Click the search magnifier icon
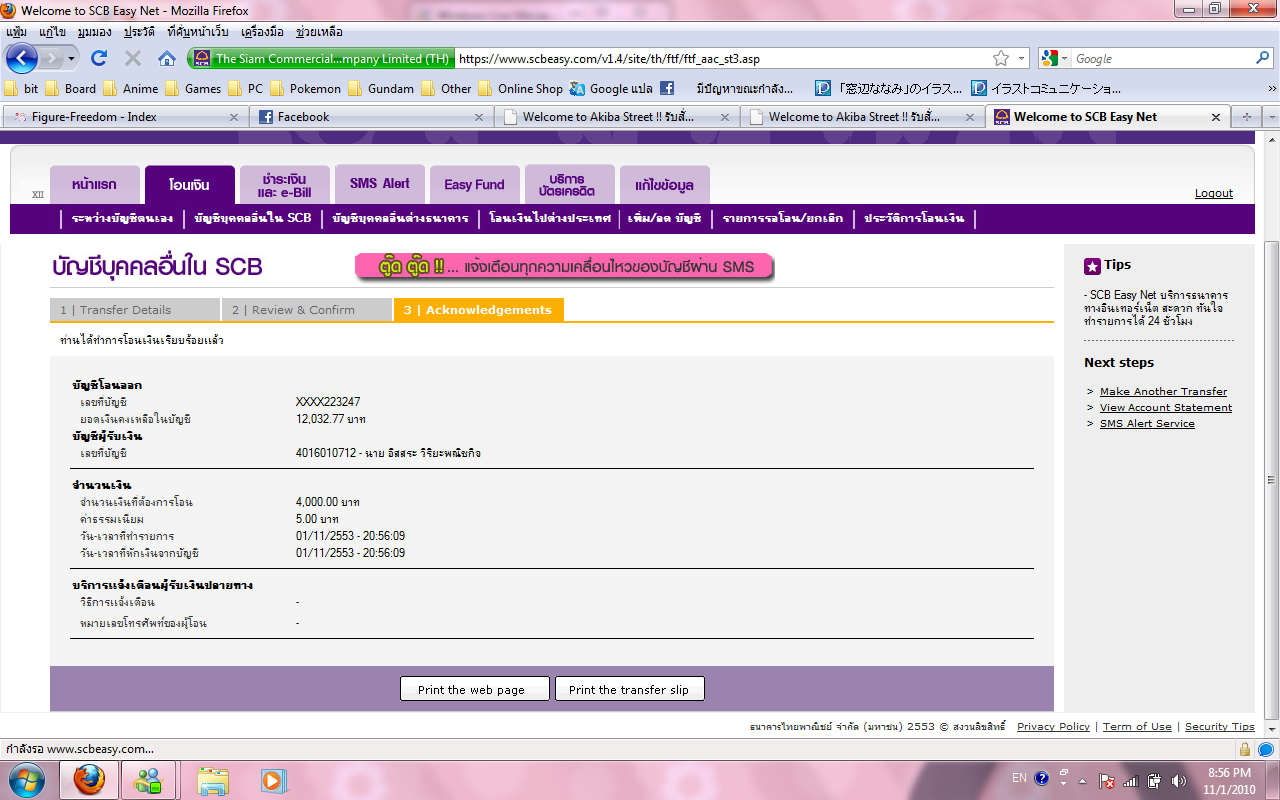 click(x=1262, y=59)
